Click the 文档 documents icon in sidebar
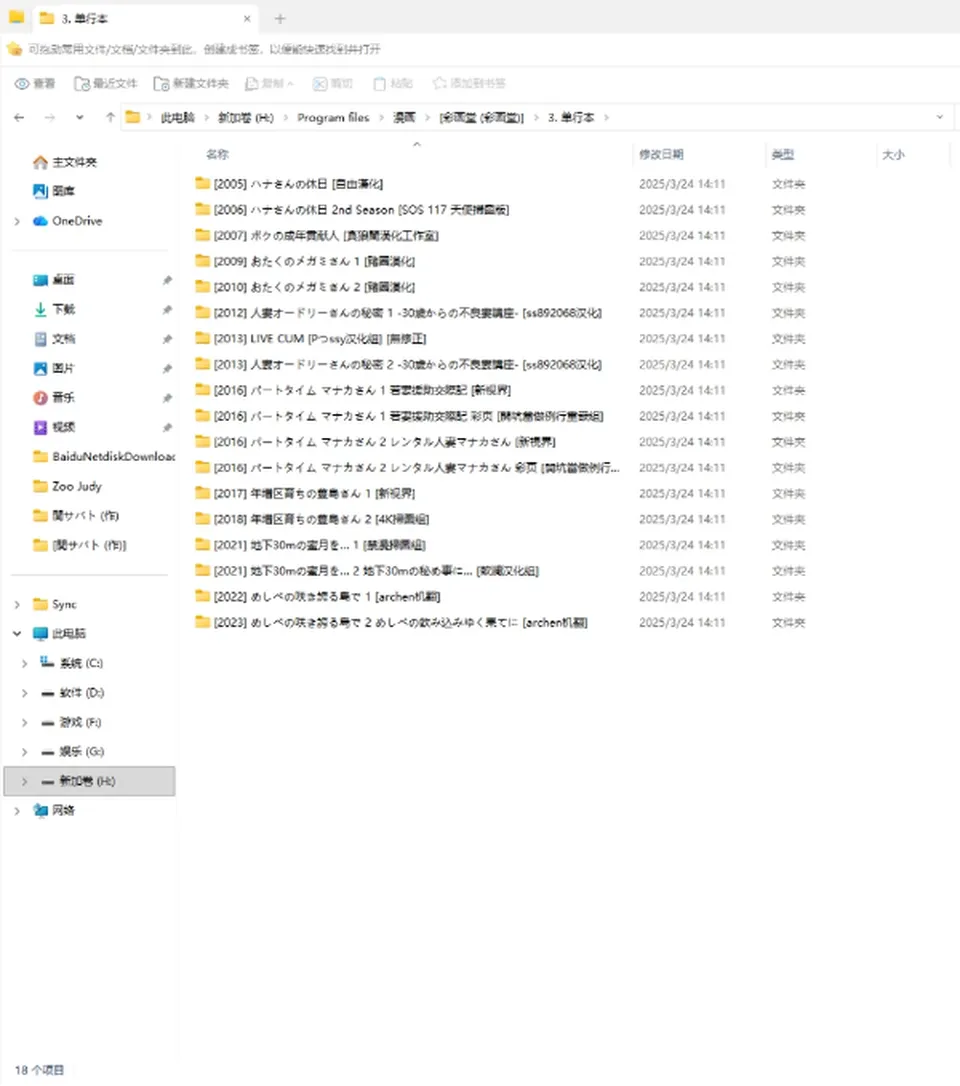Viewport: 960px width, 1086px height. 40,339
